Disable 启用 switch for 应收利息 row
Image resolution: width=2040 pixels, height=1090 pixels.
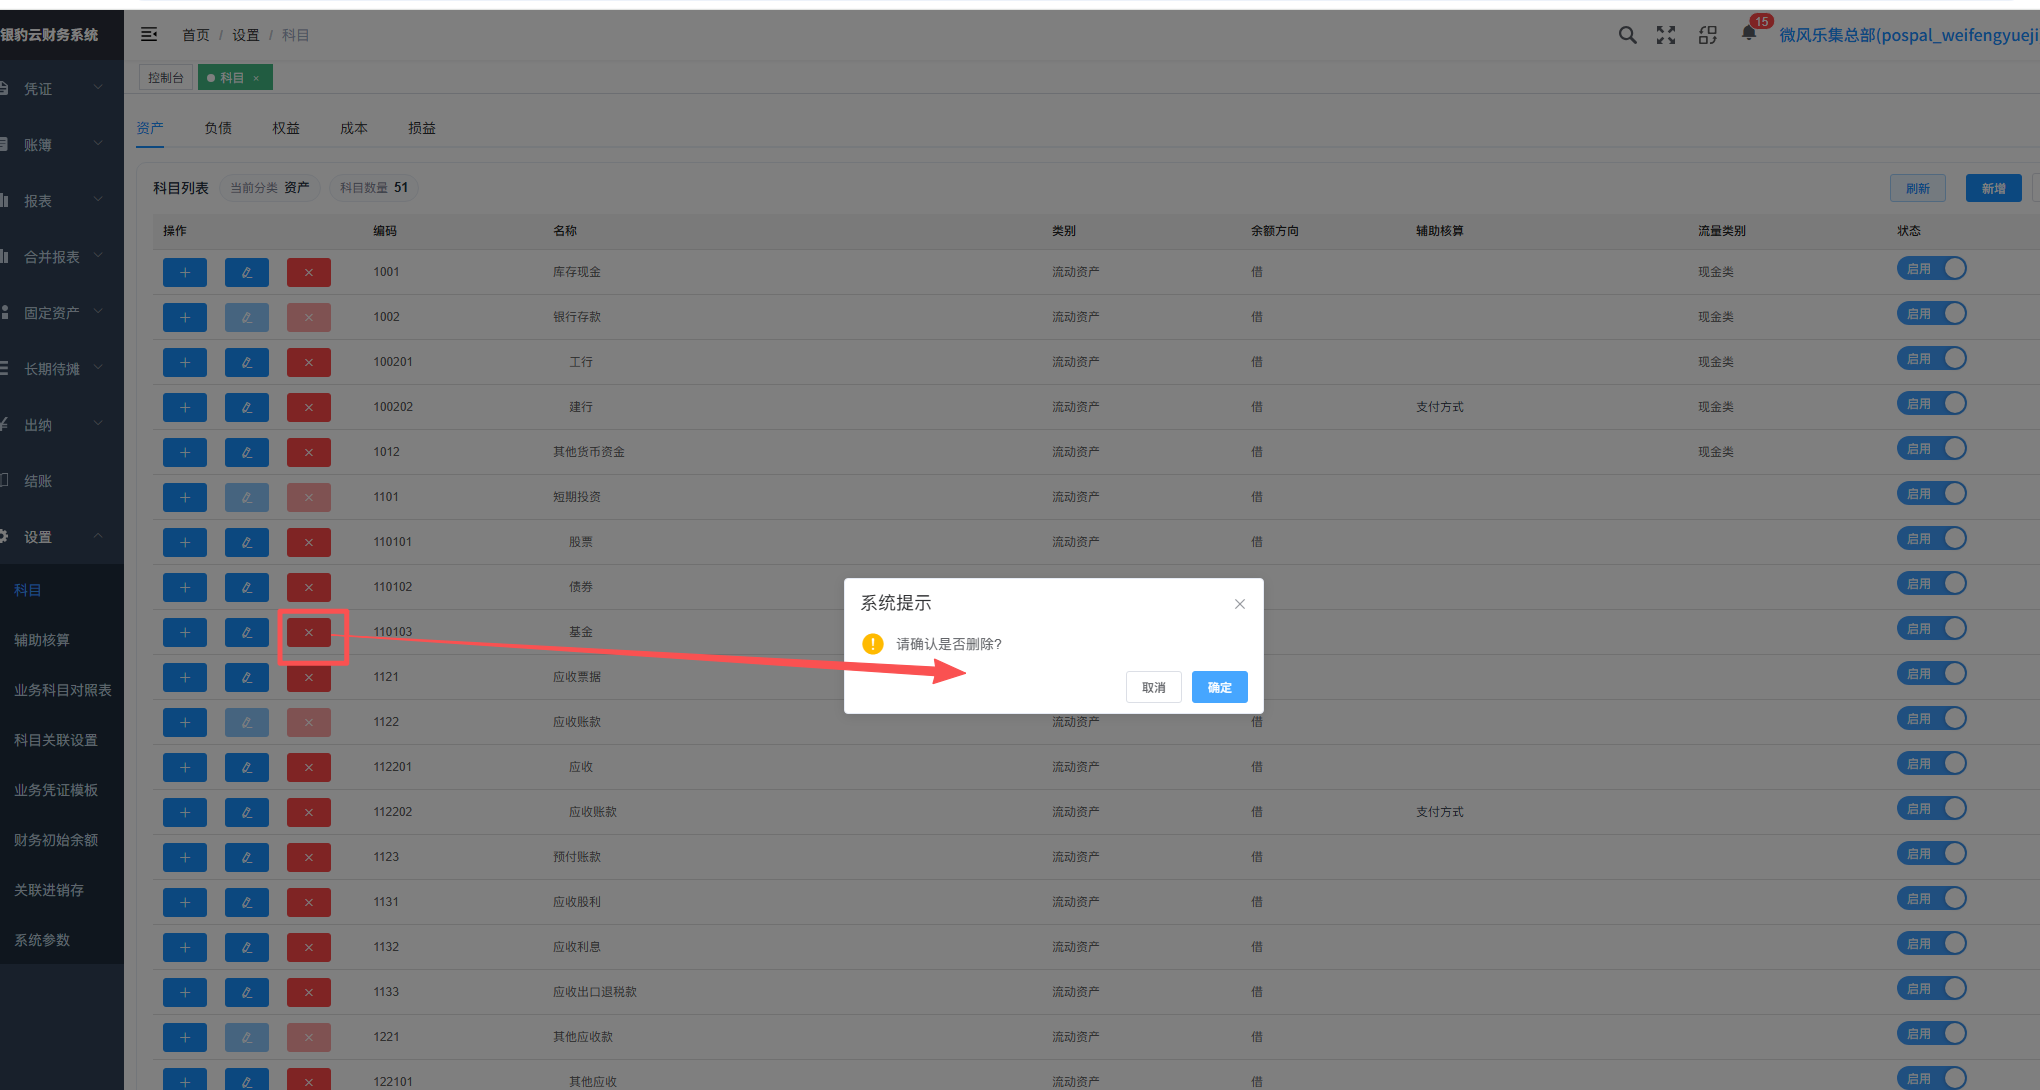(x=1931, y=944)
